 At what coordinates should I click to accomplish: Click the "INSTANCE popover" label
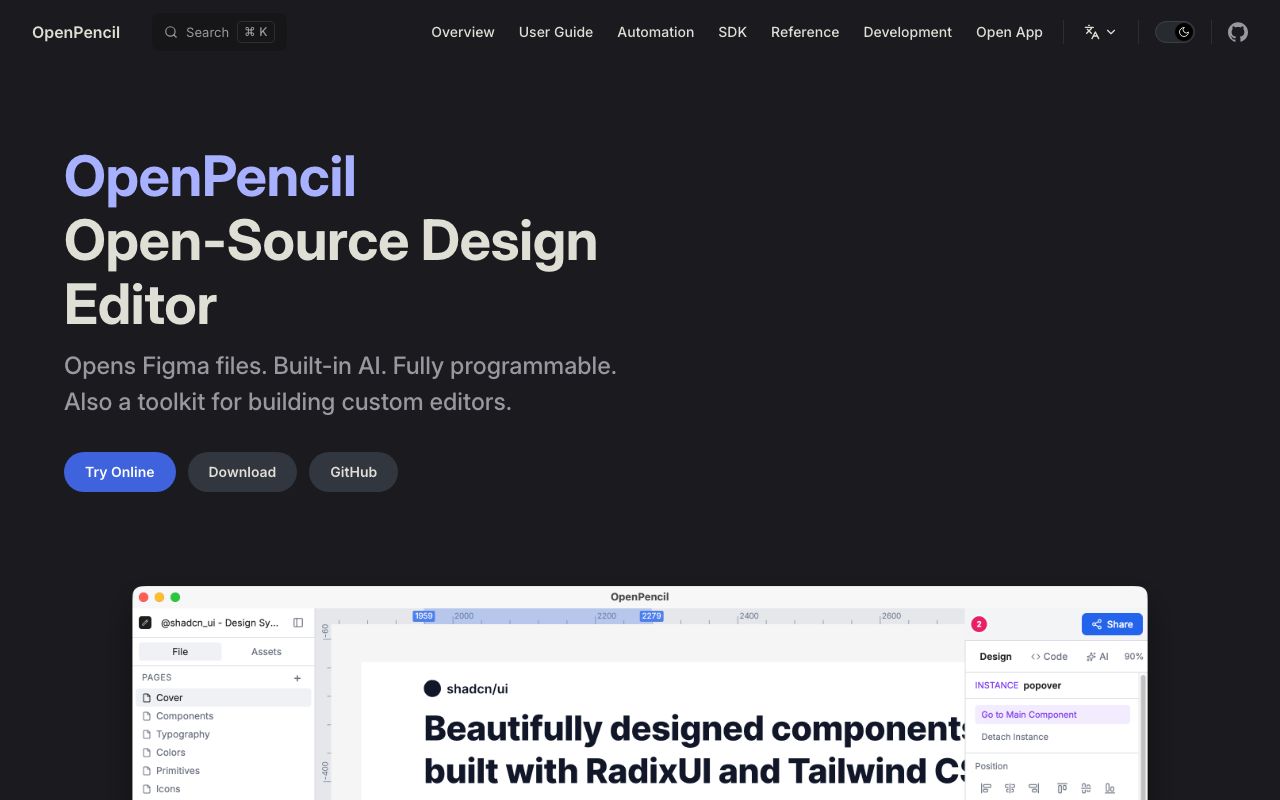tap(1018, 686)
